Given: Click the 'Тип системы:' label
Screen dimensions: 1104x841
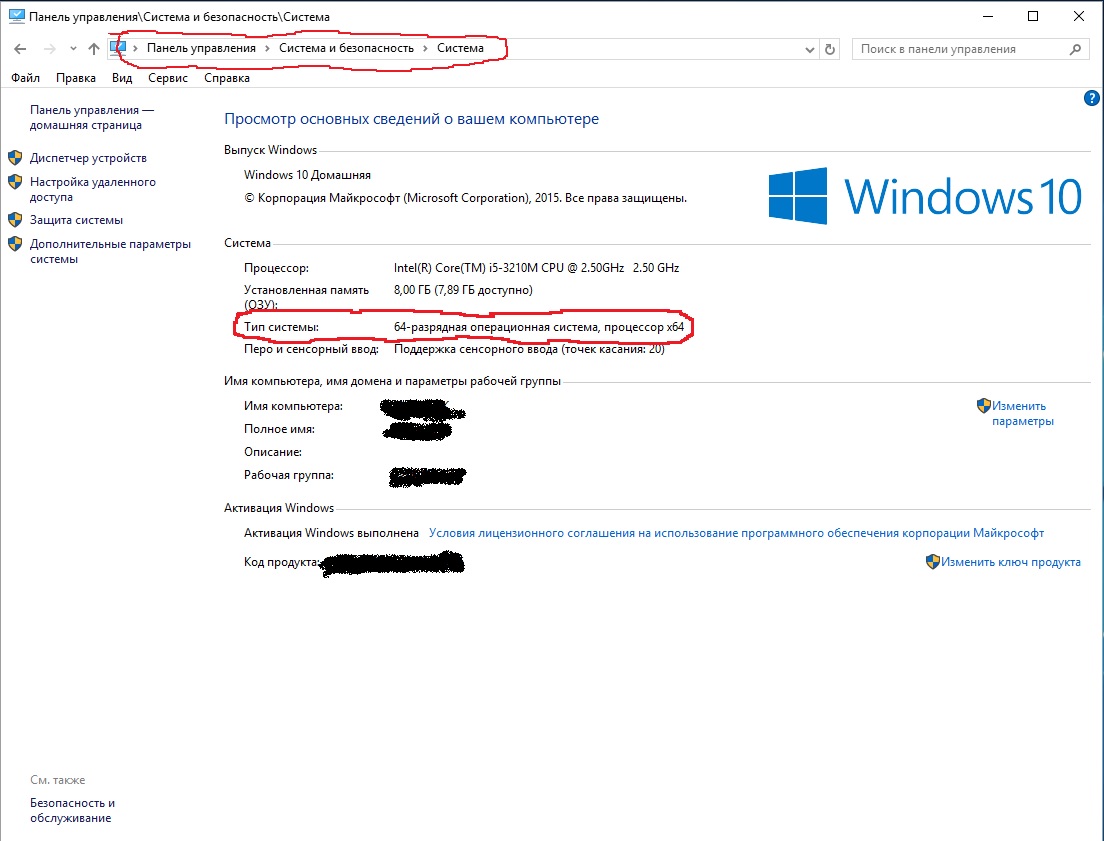Looking at the screenshot, I should click(x=281, y=327).
